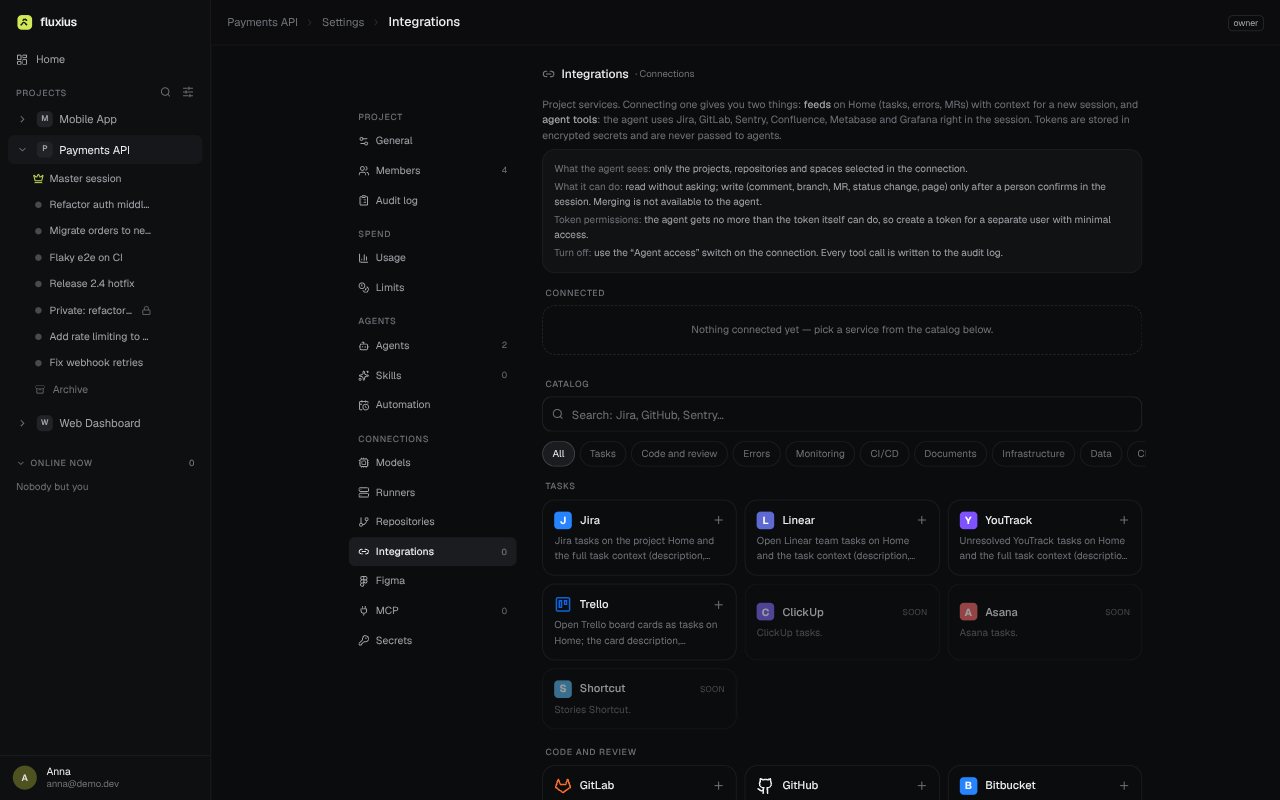Screen dimensions: 1280x800
Task: Filter catalog by Code and review
Action: click(679, 454)
